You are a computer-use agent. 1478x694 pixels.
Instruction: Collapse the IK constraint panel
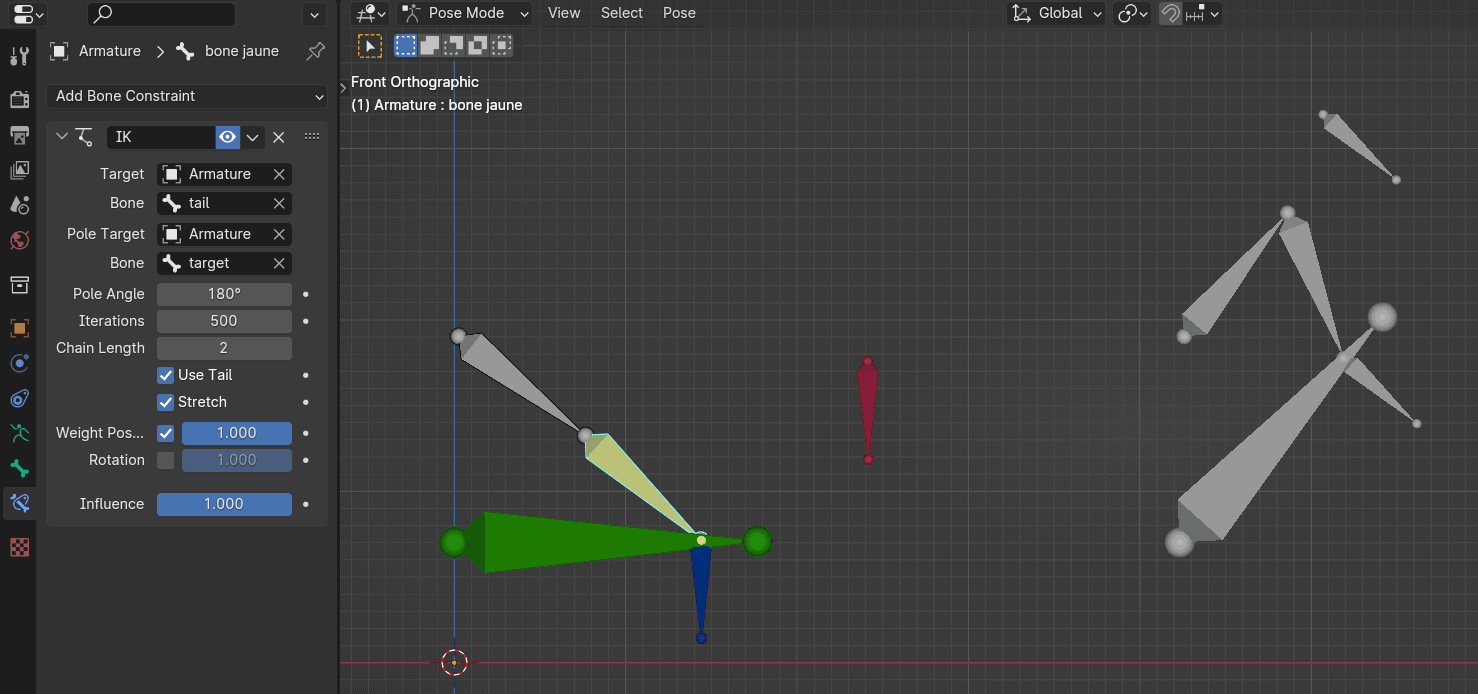coord(62,136)
